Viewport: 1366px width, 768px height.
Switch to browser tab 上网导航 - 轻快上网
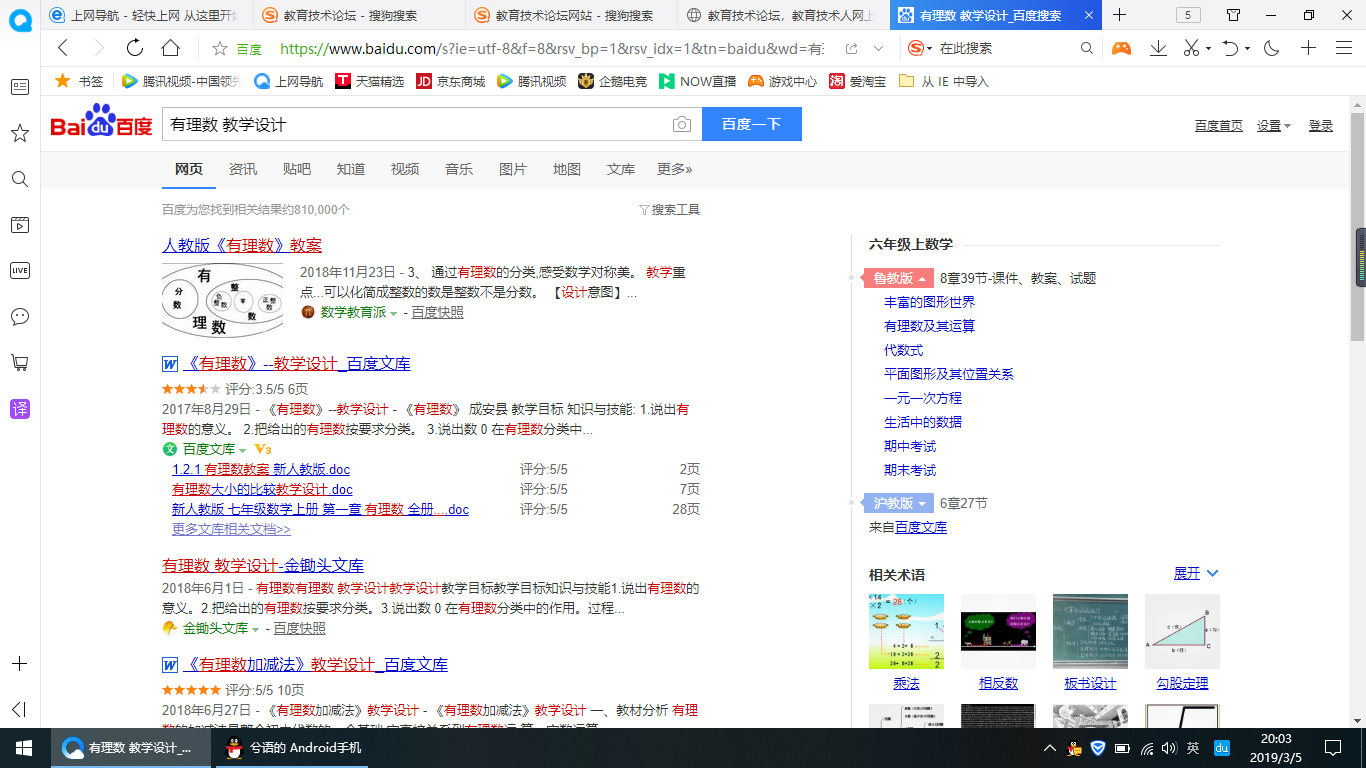[144, 15]
